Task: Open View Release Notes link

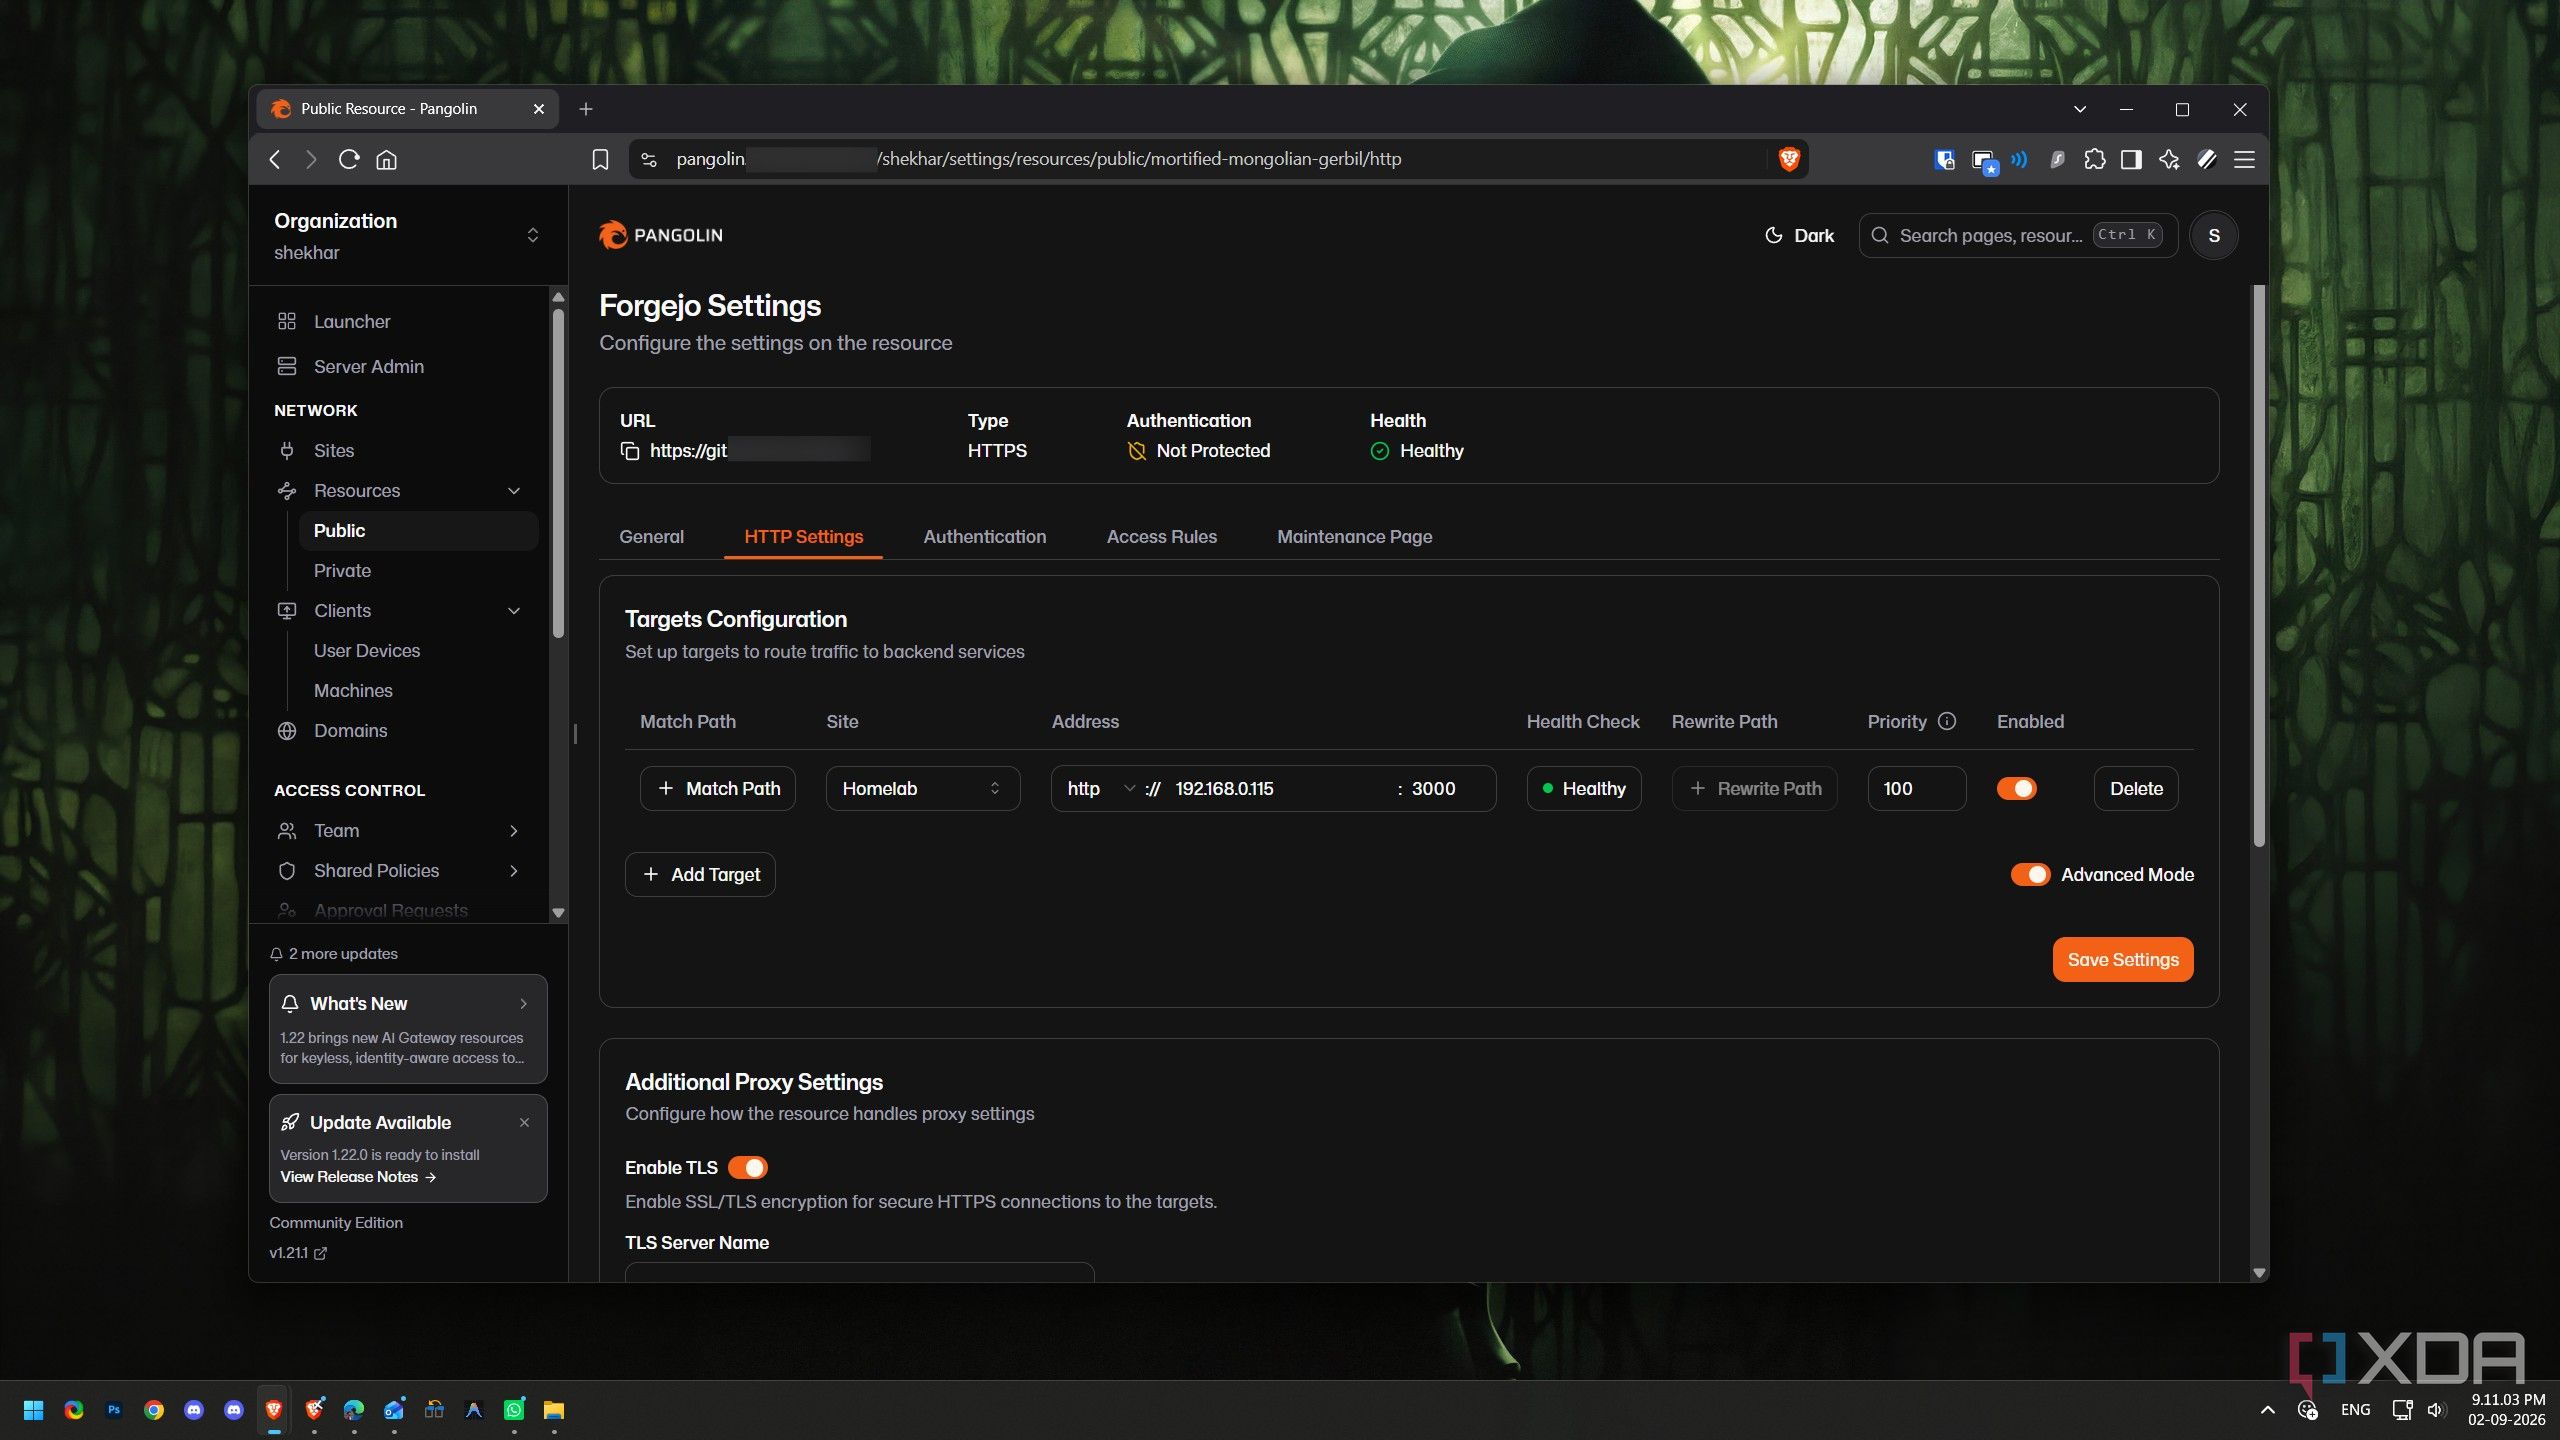Action: 358,1177
